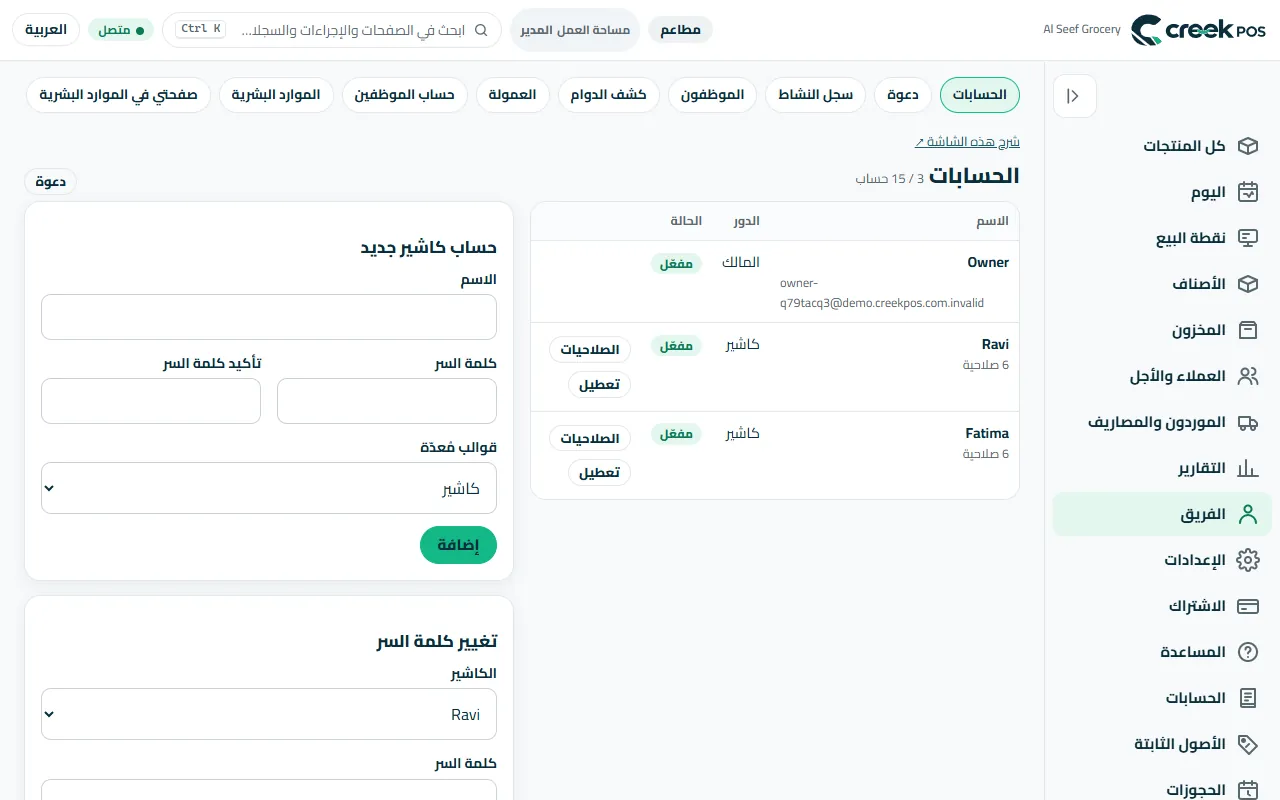Open the cashier dropdown showing Ravi
Viewport: 1280px width, 800px height.
click(269, 714)
